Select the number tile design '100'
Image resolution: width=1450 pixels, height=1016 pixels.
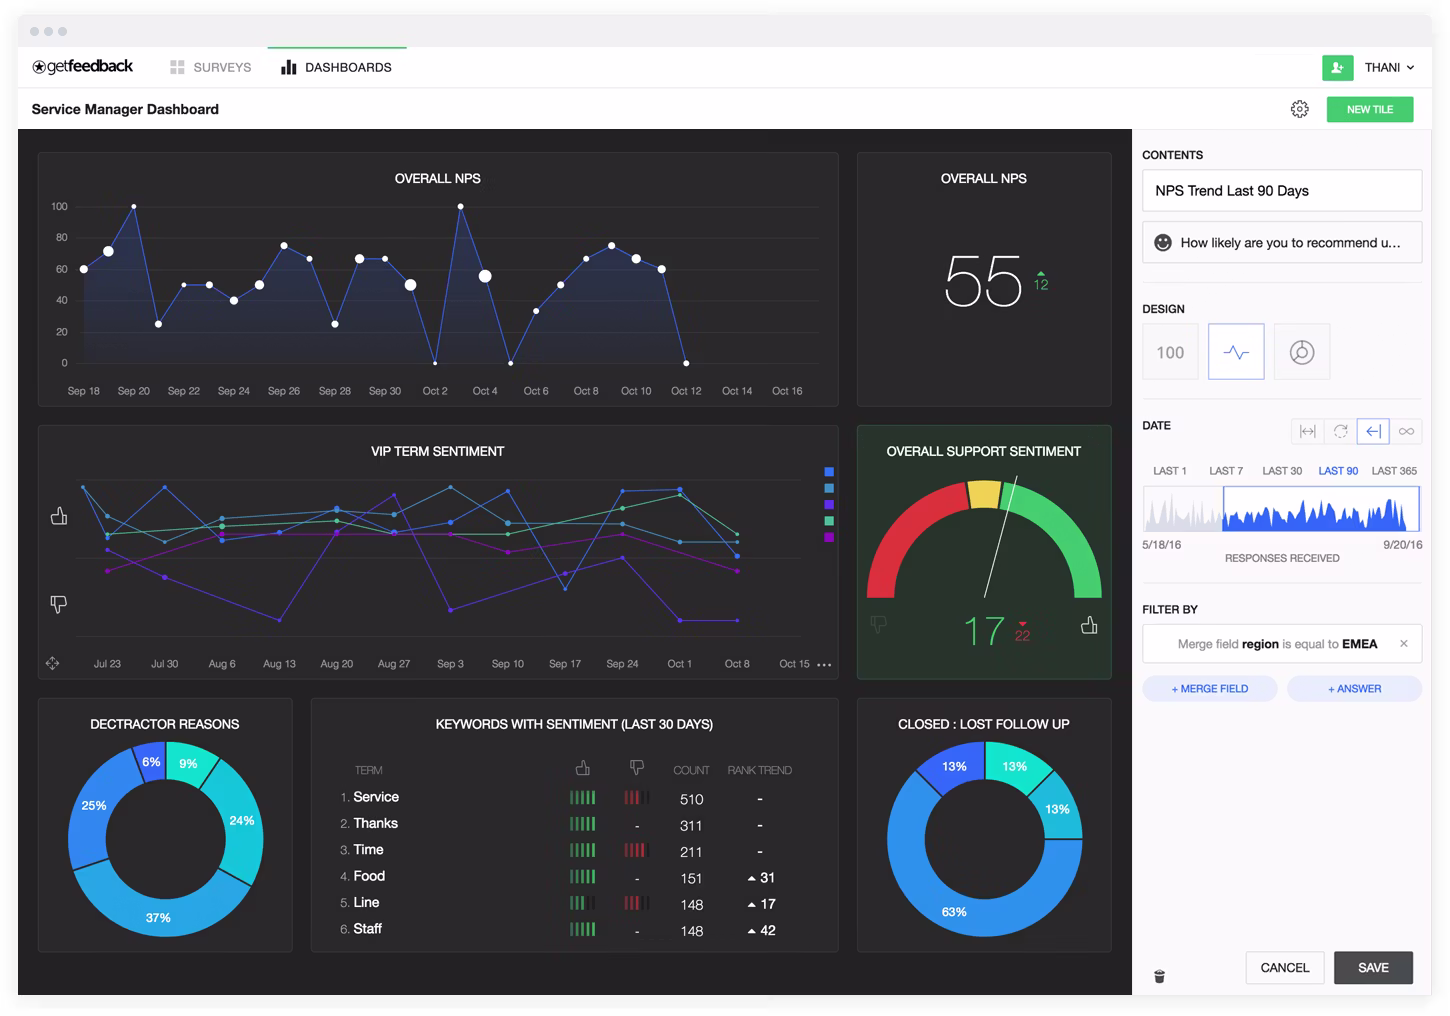click(x=1170, y=352)
